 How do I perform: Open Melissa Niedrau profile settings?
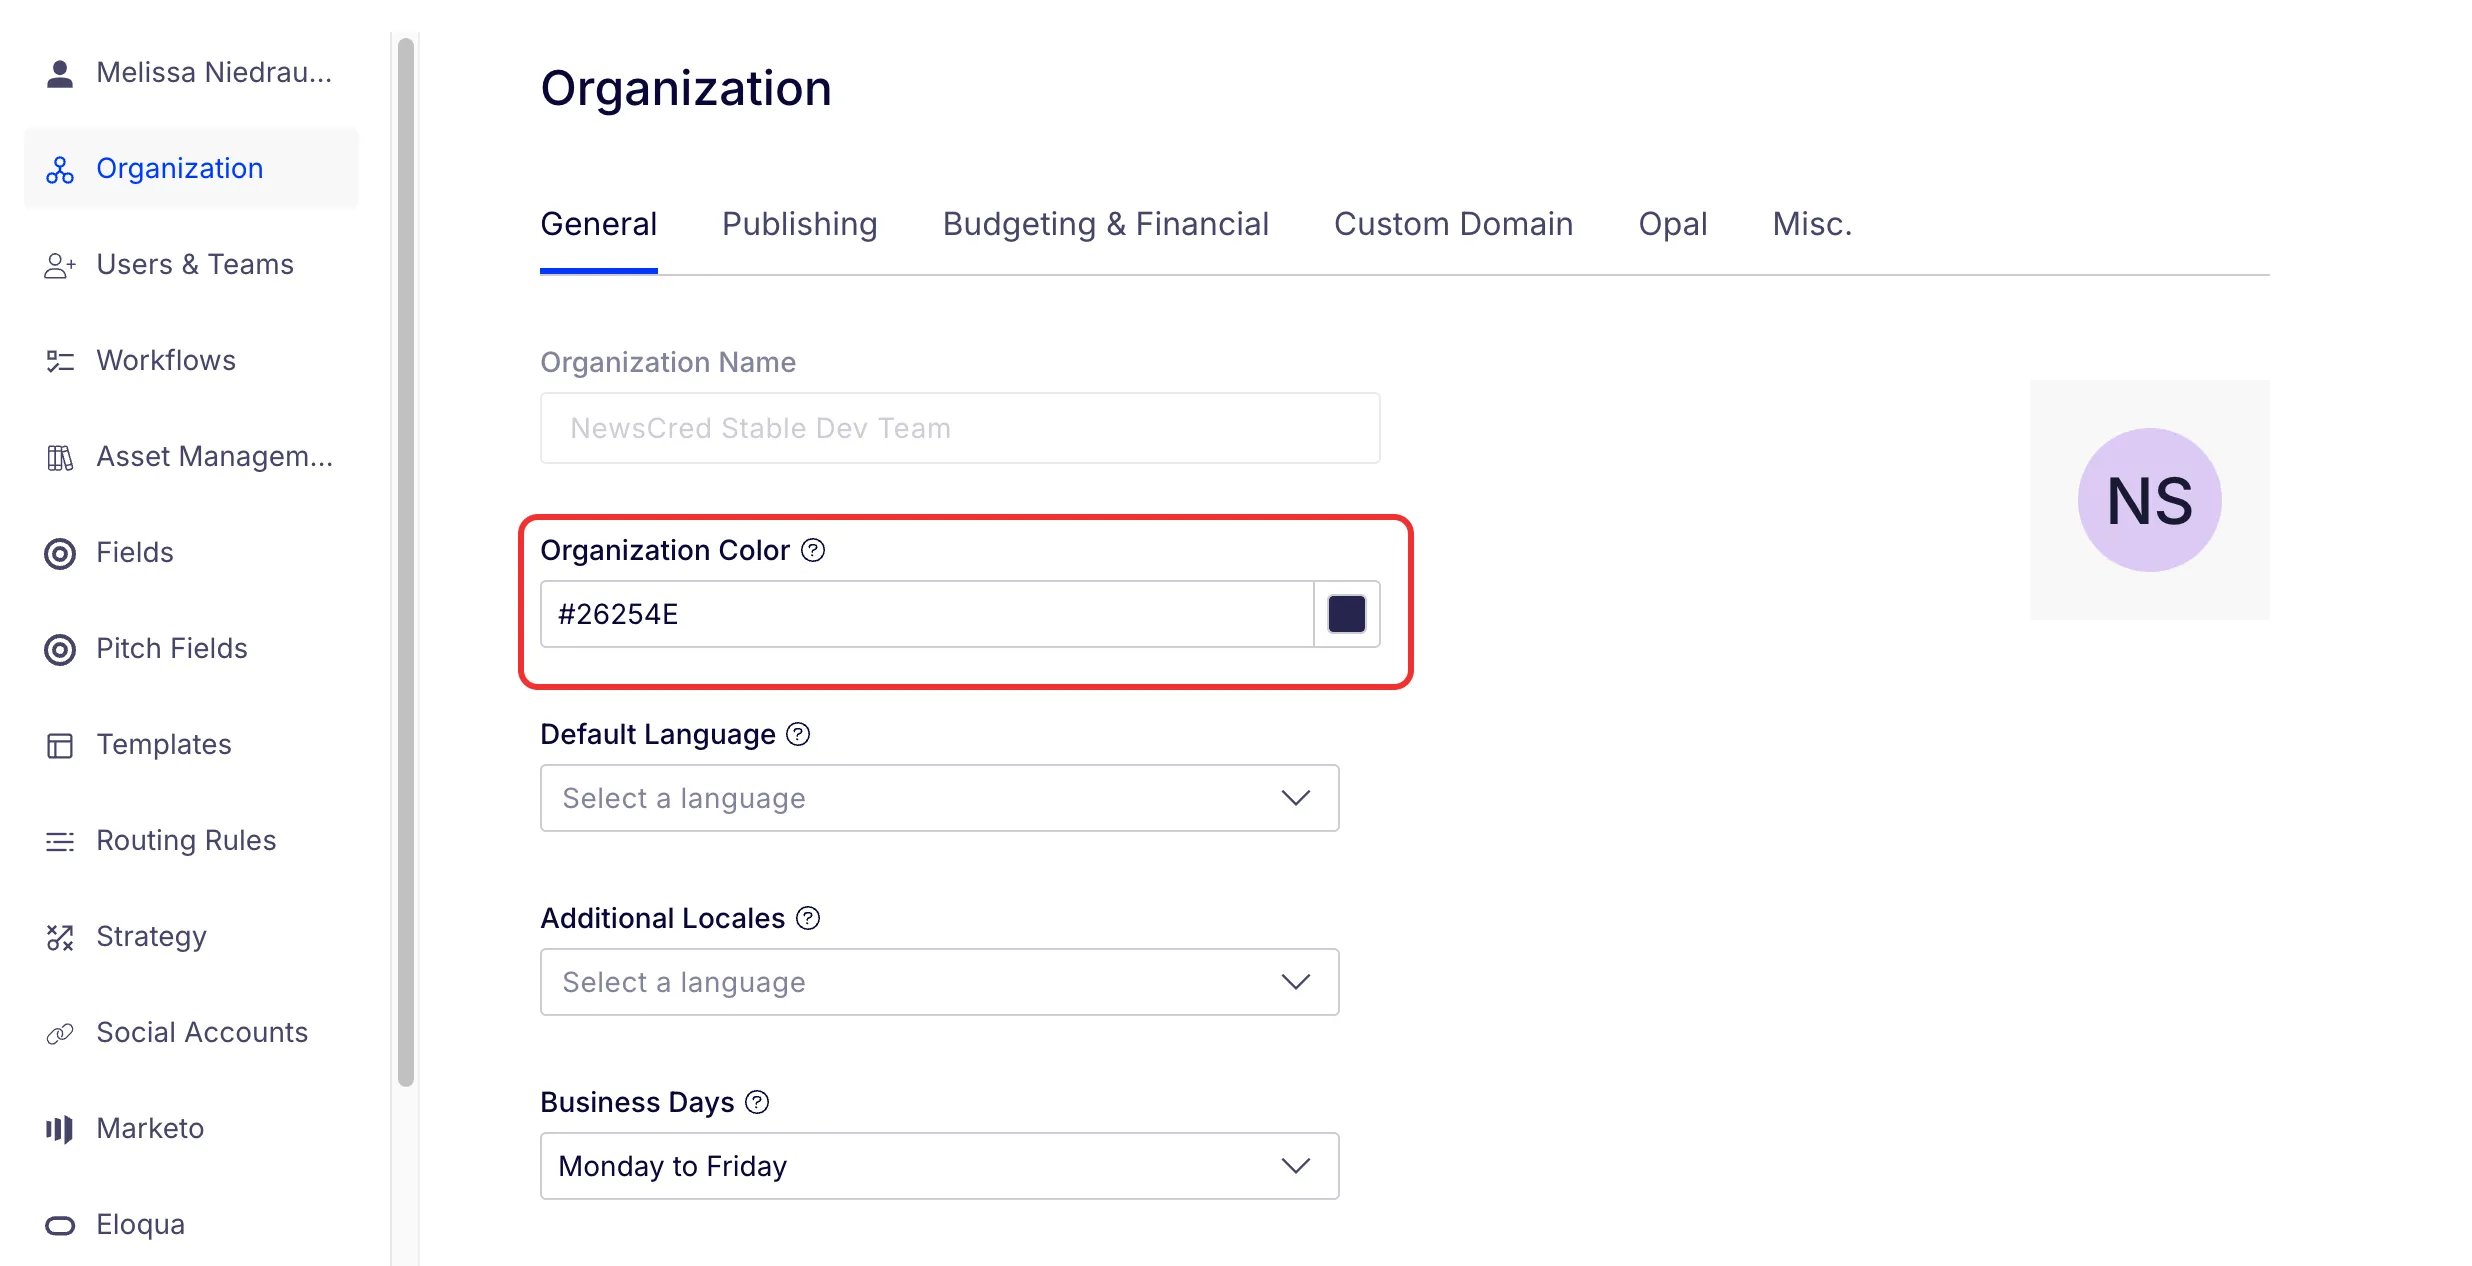pos(191,73)
